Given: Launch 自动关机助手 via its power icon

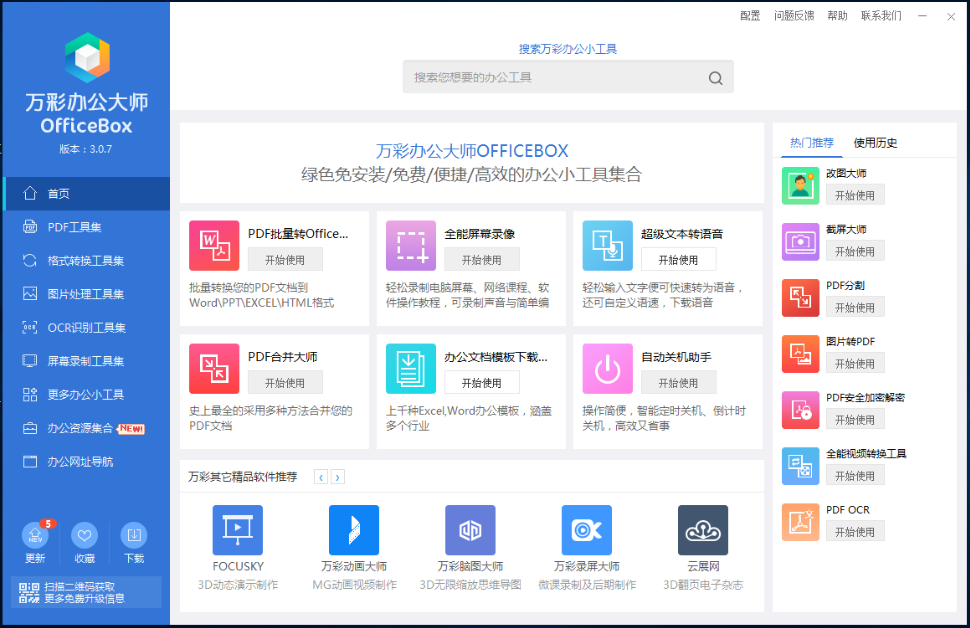Looking at the screenshot, I should [x=607, y=369].
